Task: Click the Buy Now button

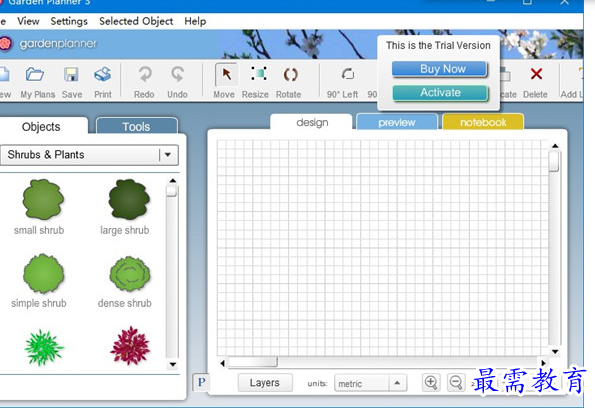Action: (439, 69)
